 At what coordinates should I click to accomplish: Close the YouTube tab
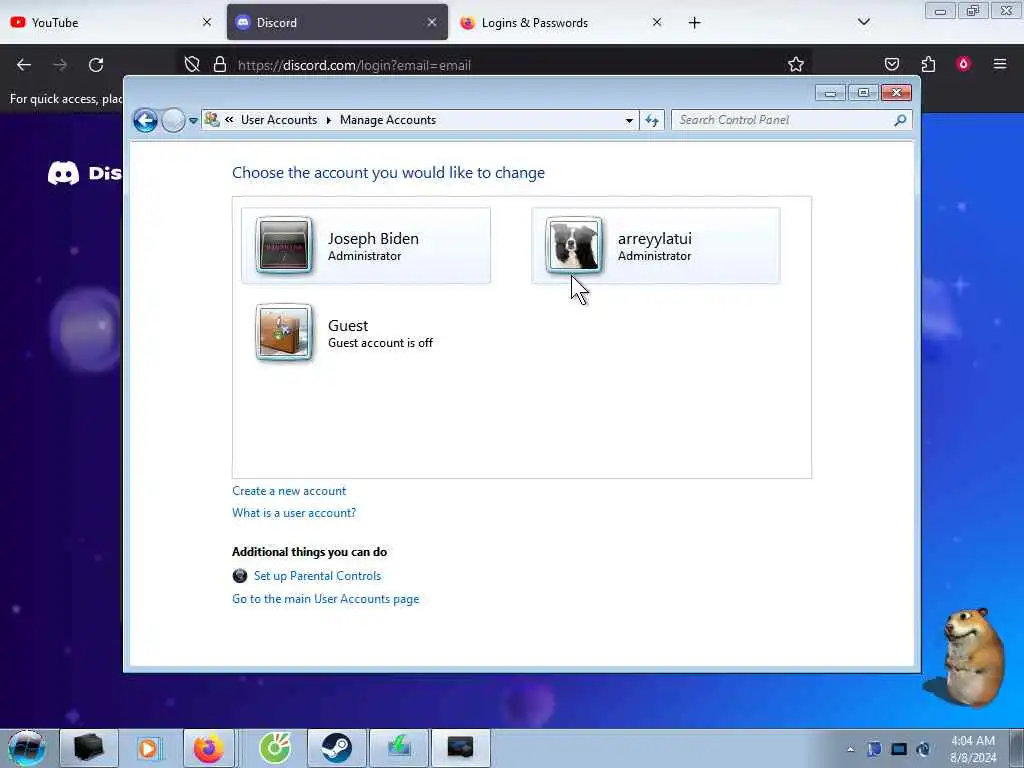point(207,22)
